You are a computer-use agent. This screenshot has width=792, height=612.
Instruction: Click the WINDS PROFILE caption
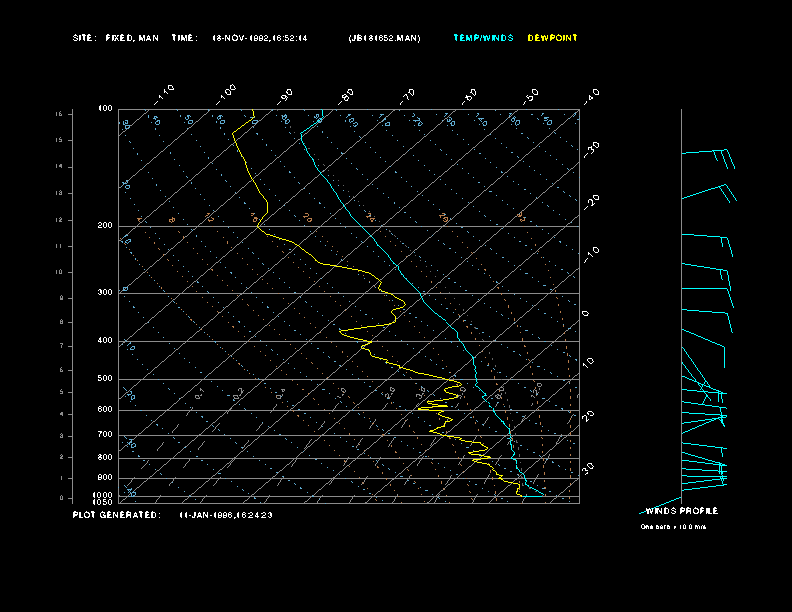click(681, 511)
